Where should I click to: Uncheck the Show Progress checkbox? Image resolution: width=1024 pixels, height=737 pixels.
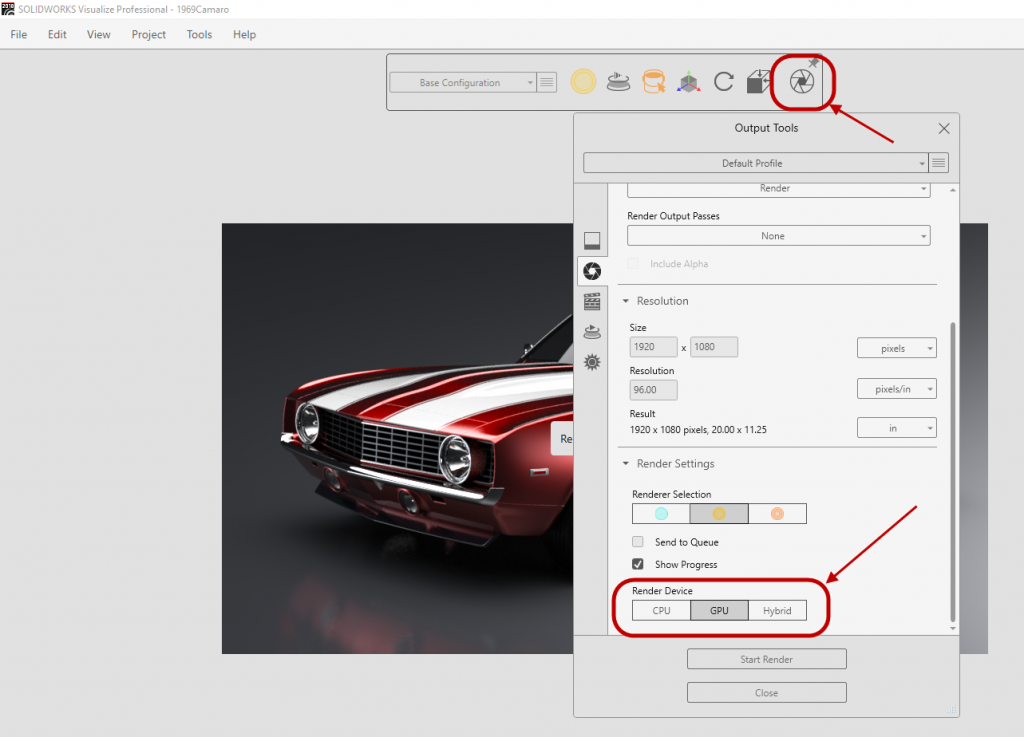pos(638,565)
